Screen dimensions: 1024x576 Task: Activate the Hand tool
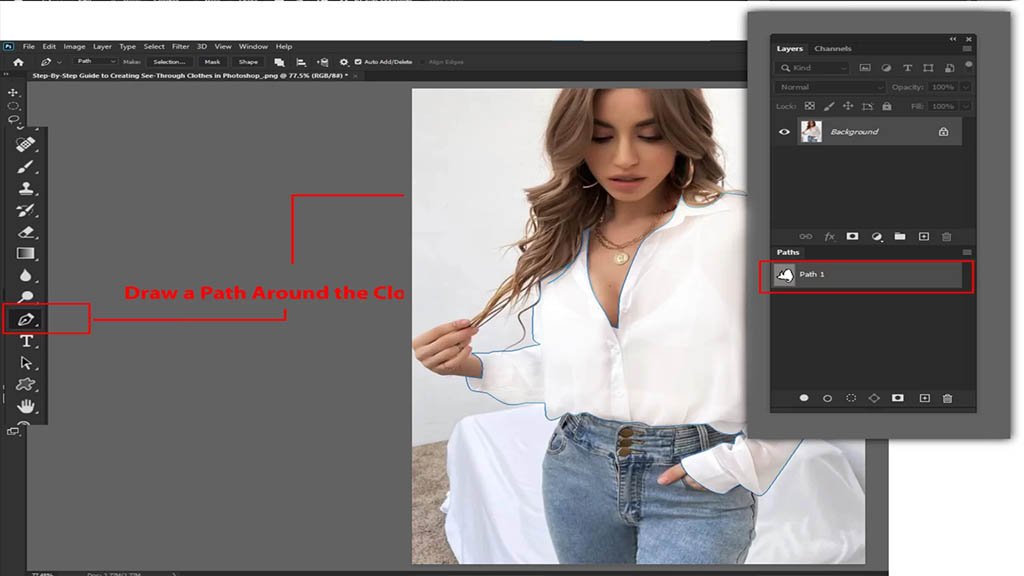pyautogui.click(x=26, y=406)
